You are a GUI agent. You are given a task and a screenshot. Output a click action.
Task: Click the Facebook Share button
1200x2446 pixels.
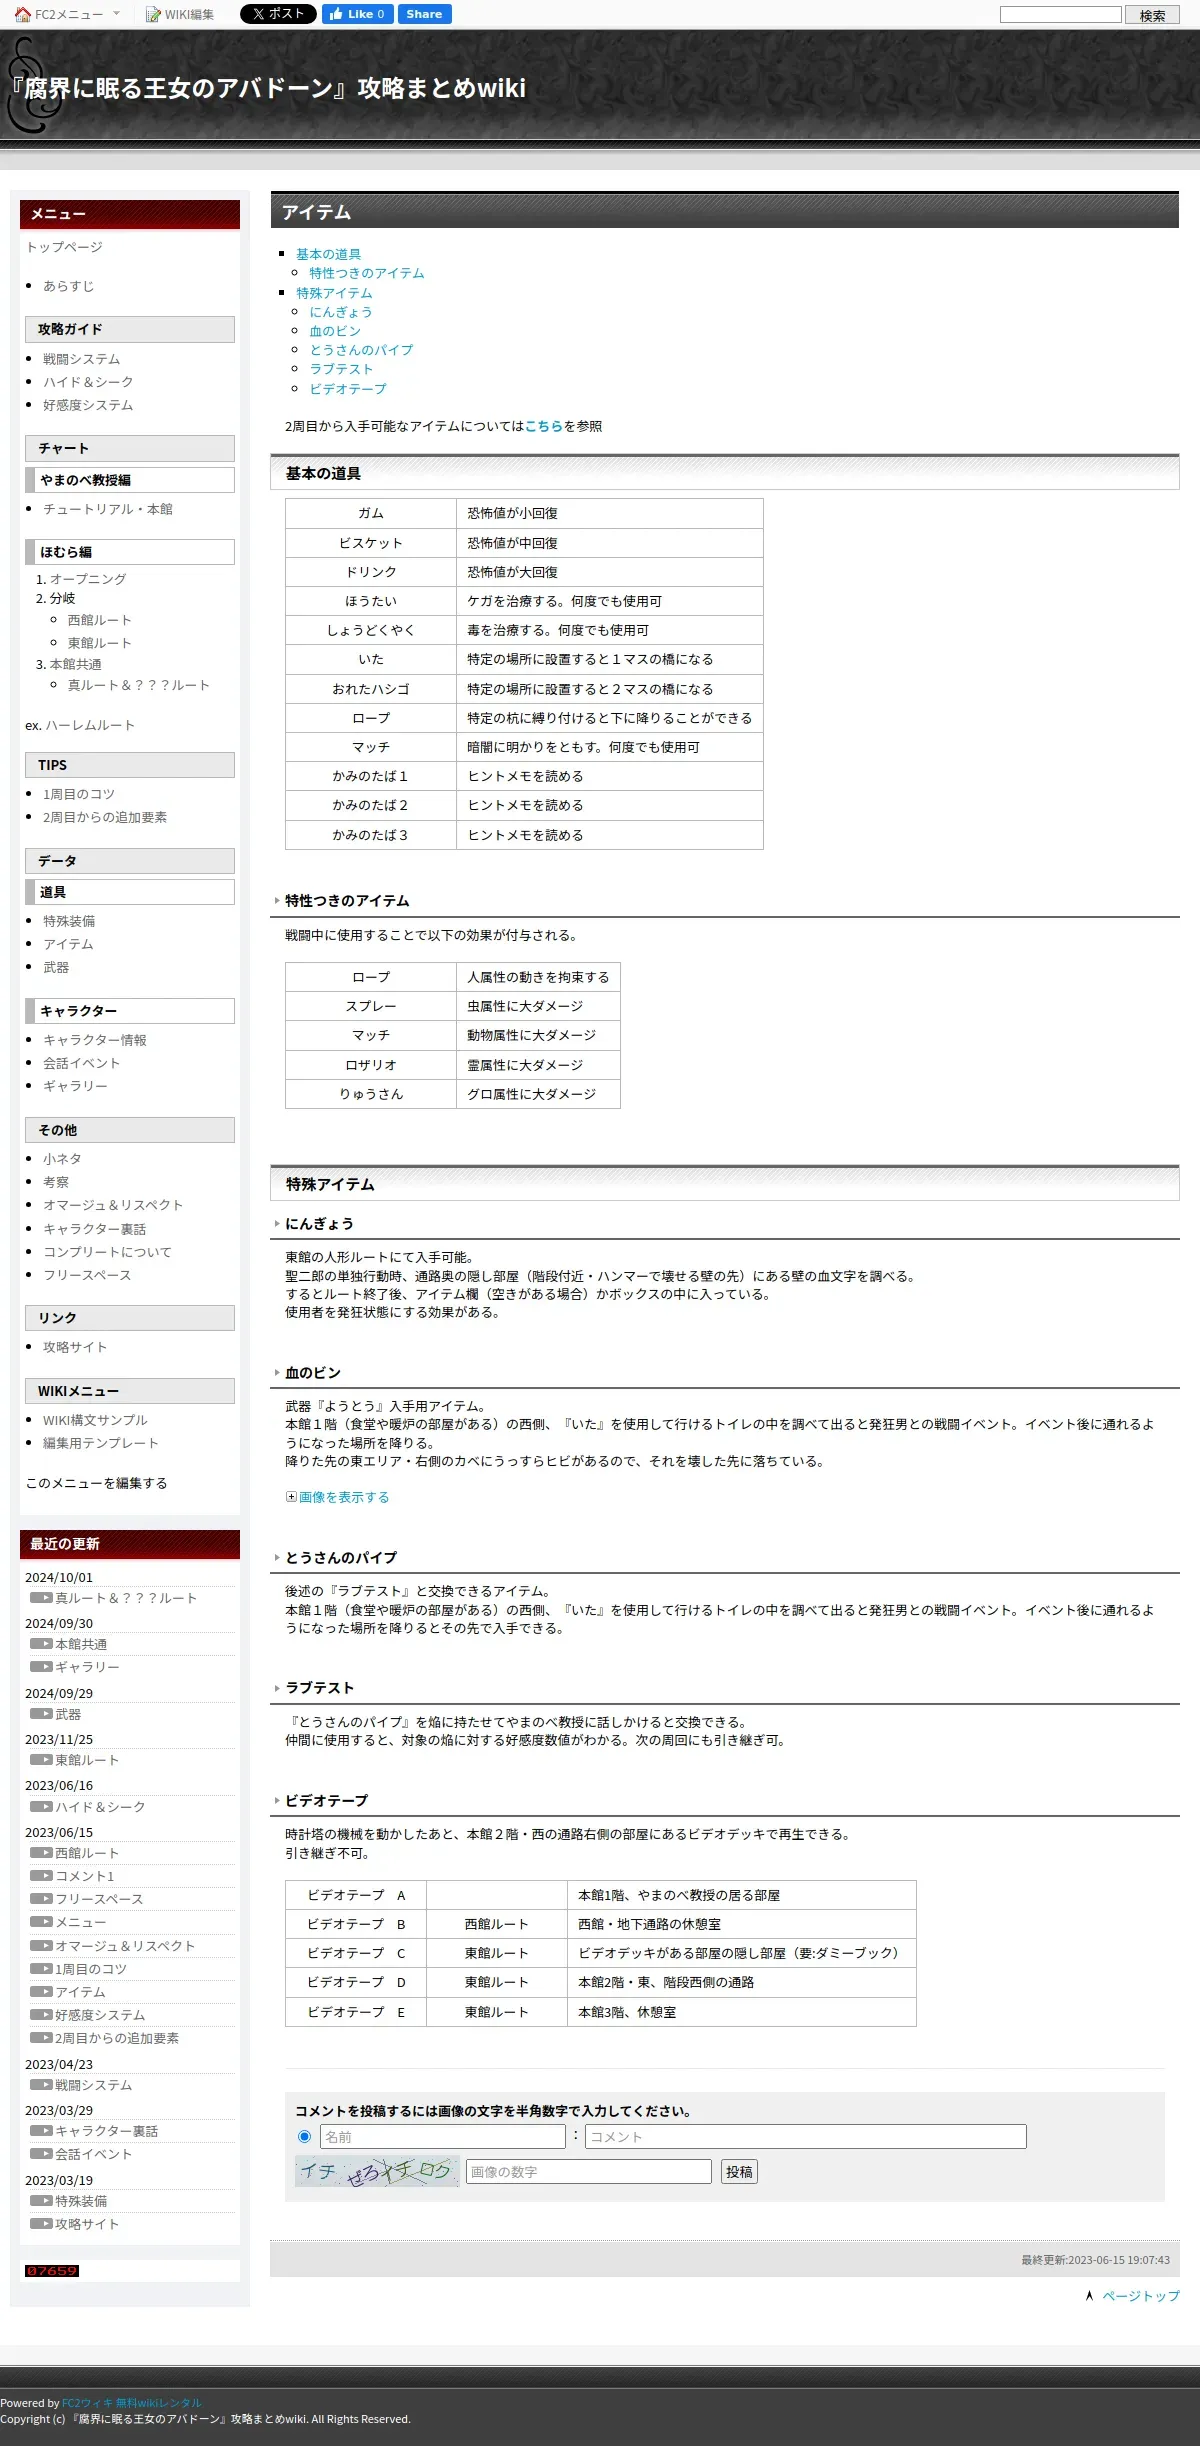tap(424, 14)
